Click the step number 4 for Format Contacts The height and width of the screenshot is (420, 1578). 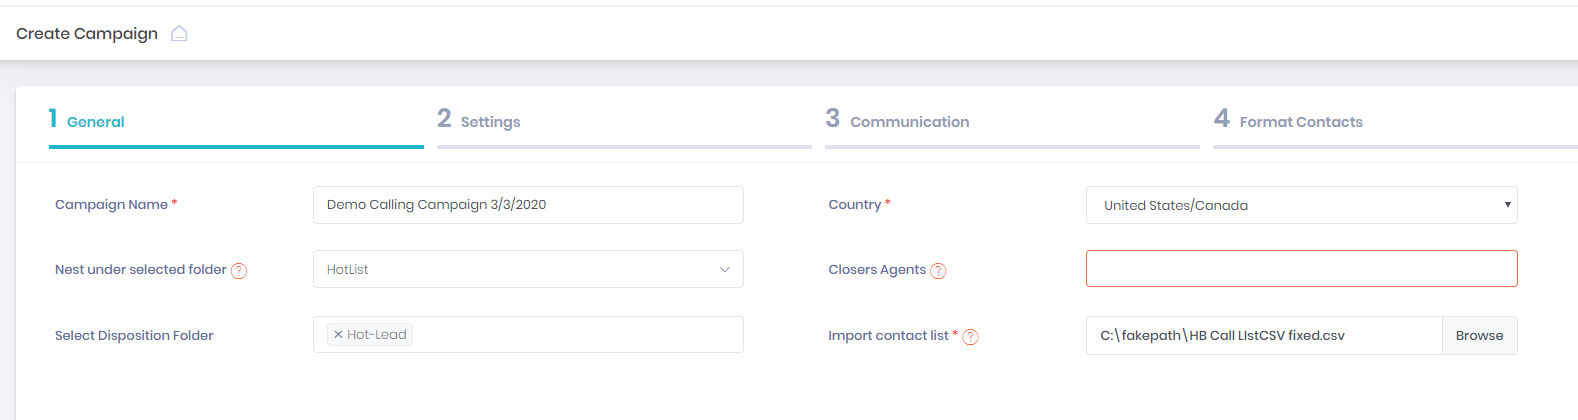(1222, 119)
